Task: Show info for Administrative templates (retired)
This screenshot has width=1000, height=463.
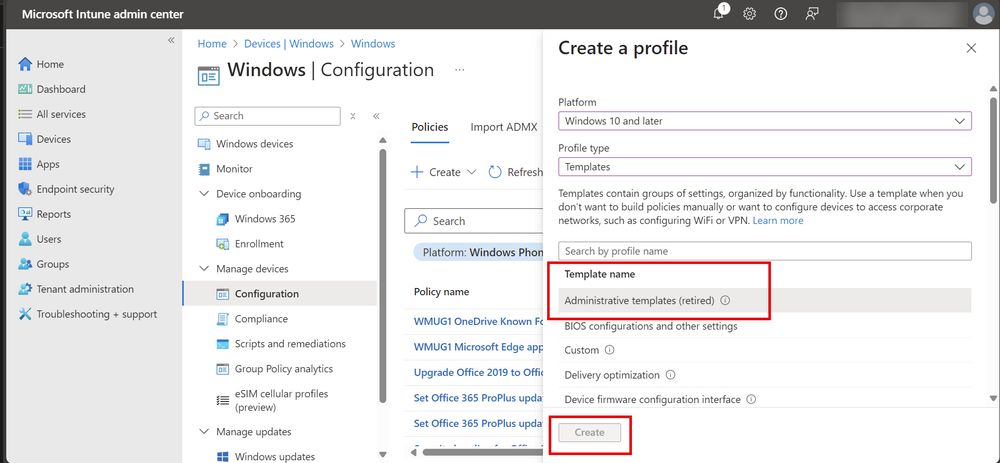Action: tap(725, 300)
